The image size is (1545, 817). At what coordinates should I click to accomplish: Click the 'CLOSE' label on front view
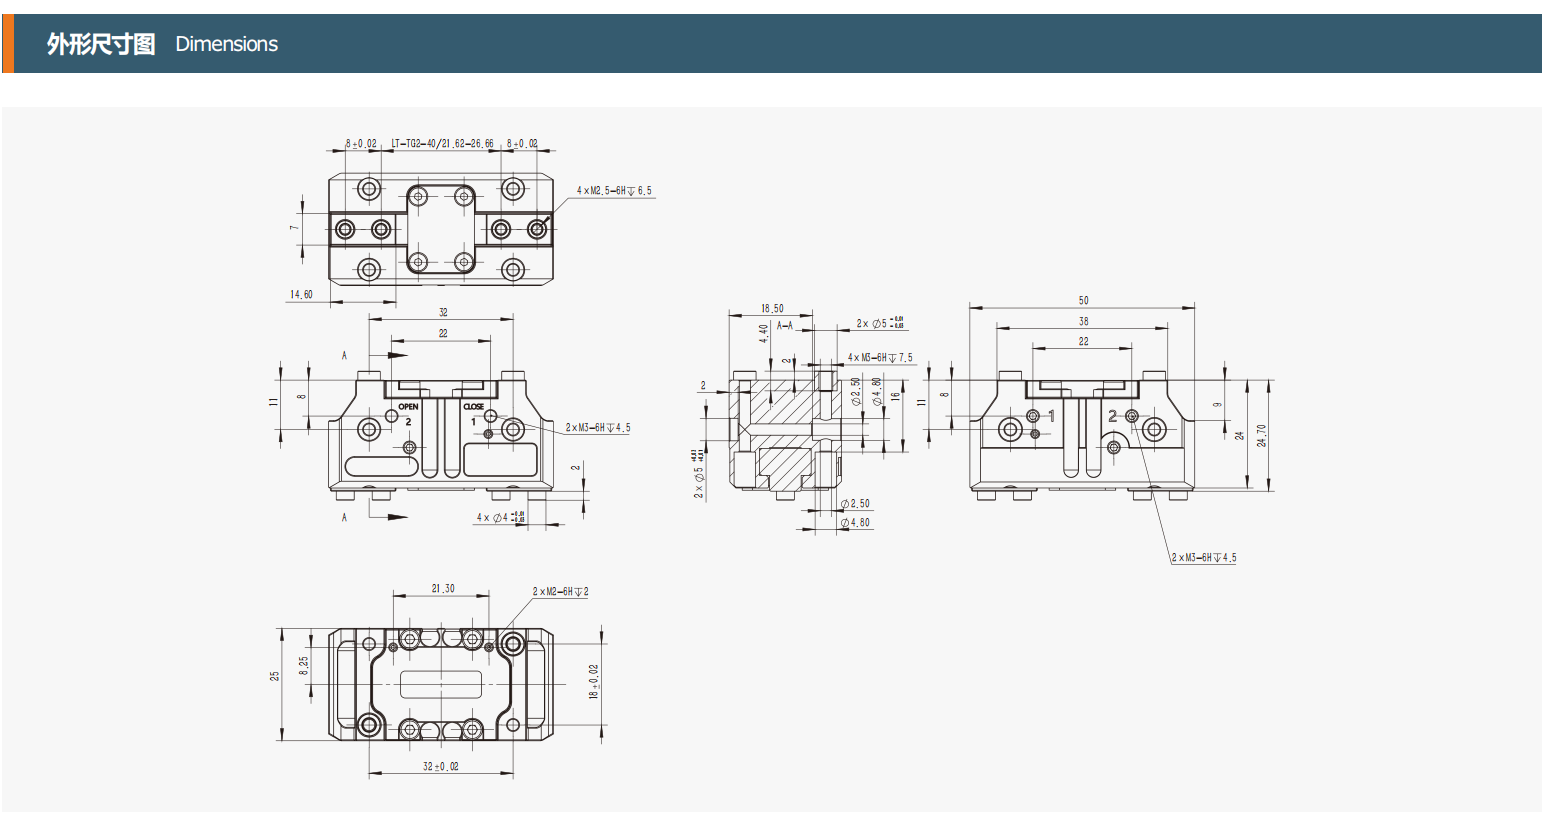[473, 406]
